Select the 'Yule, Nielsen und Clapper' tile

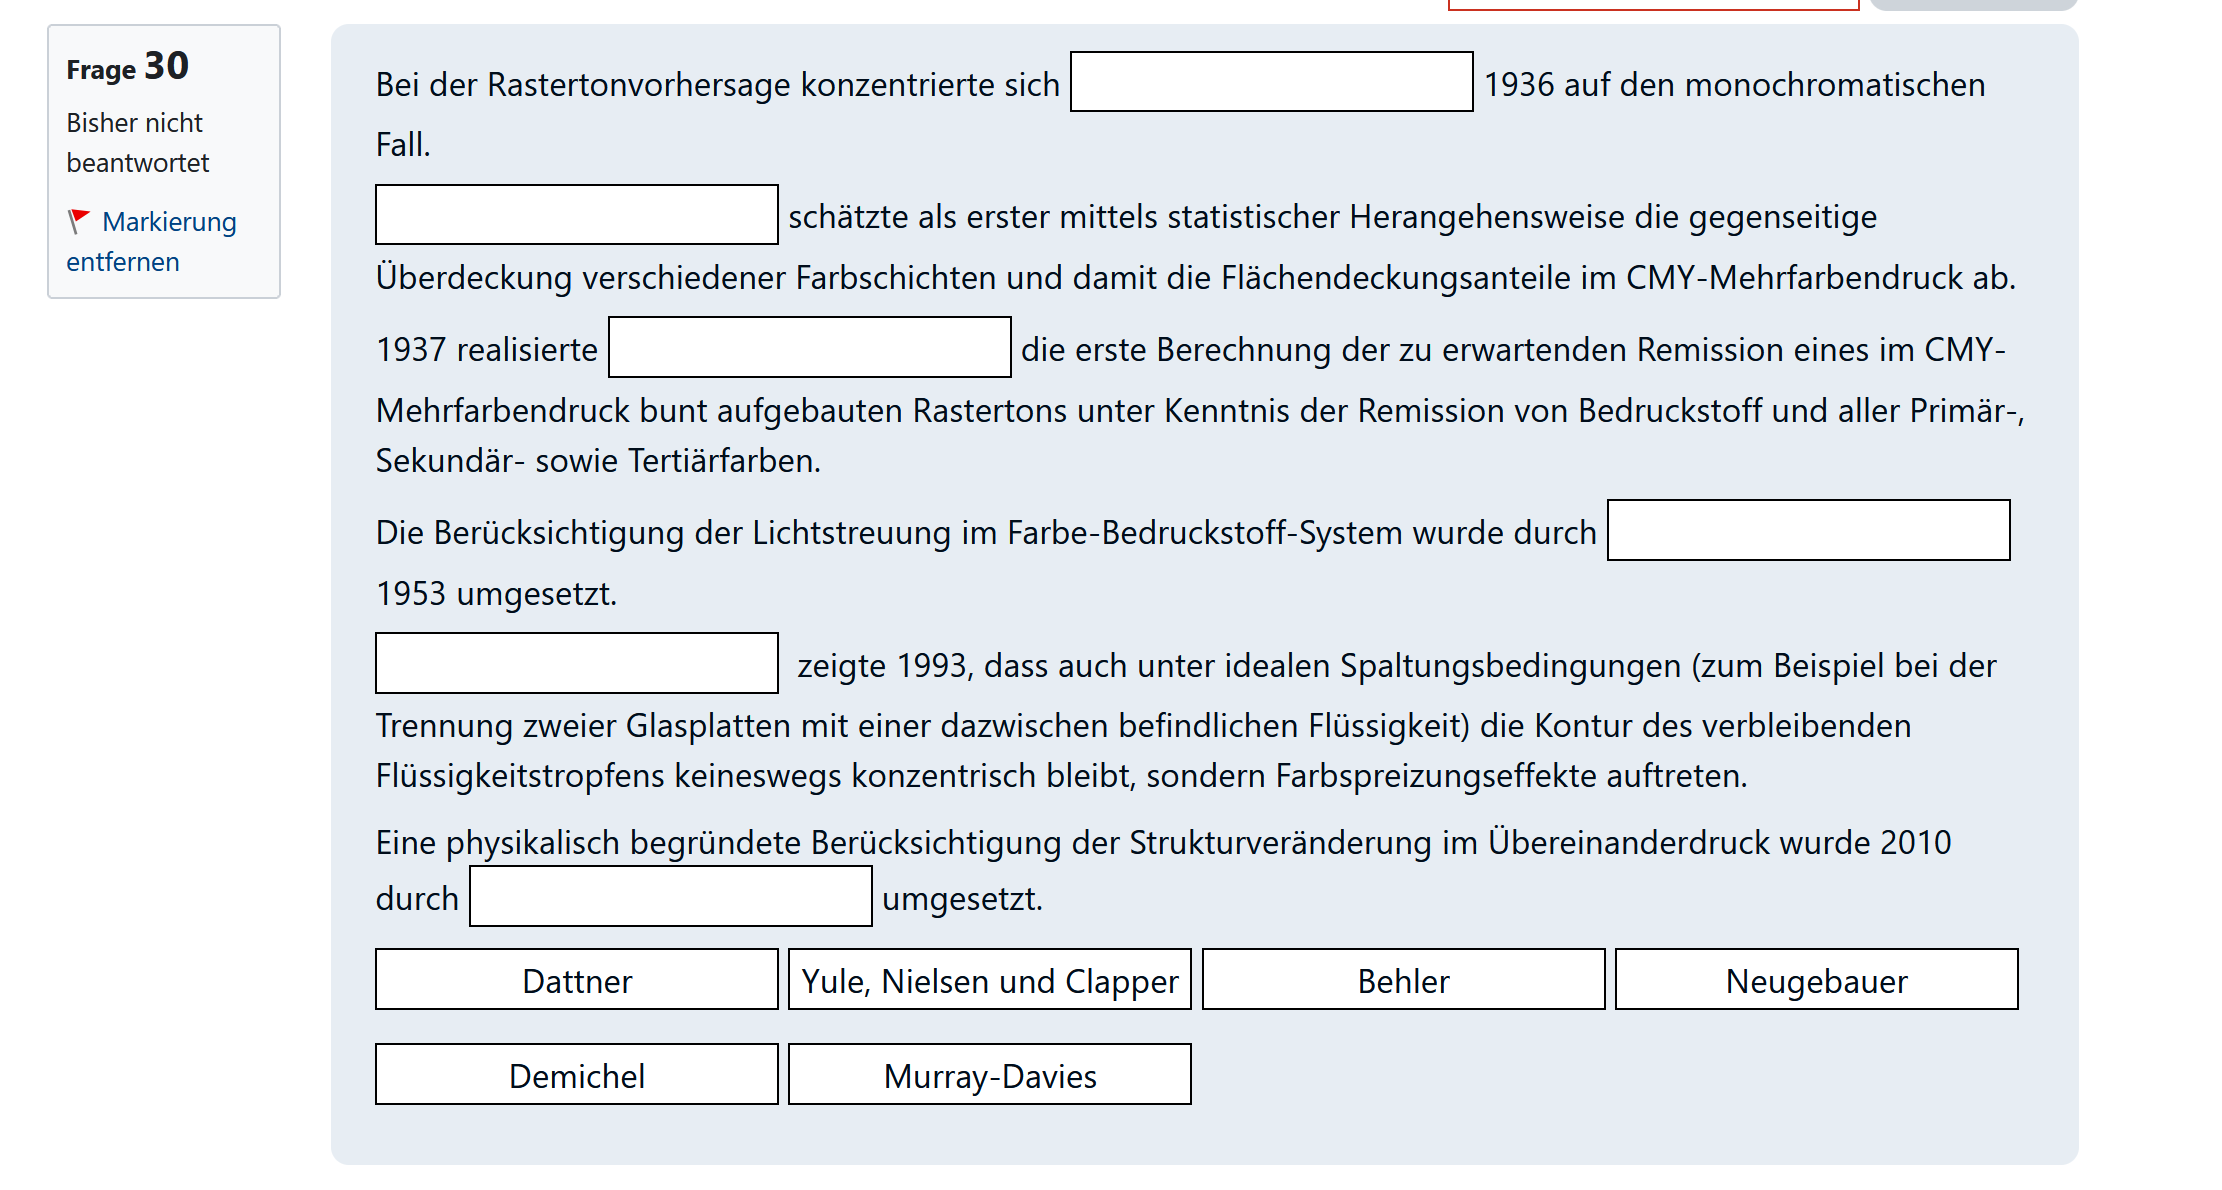[990, 980]
